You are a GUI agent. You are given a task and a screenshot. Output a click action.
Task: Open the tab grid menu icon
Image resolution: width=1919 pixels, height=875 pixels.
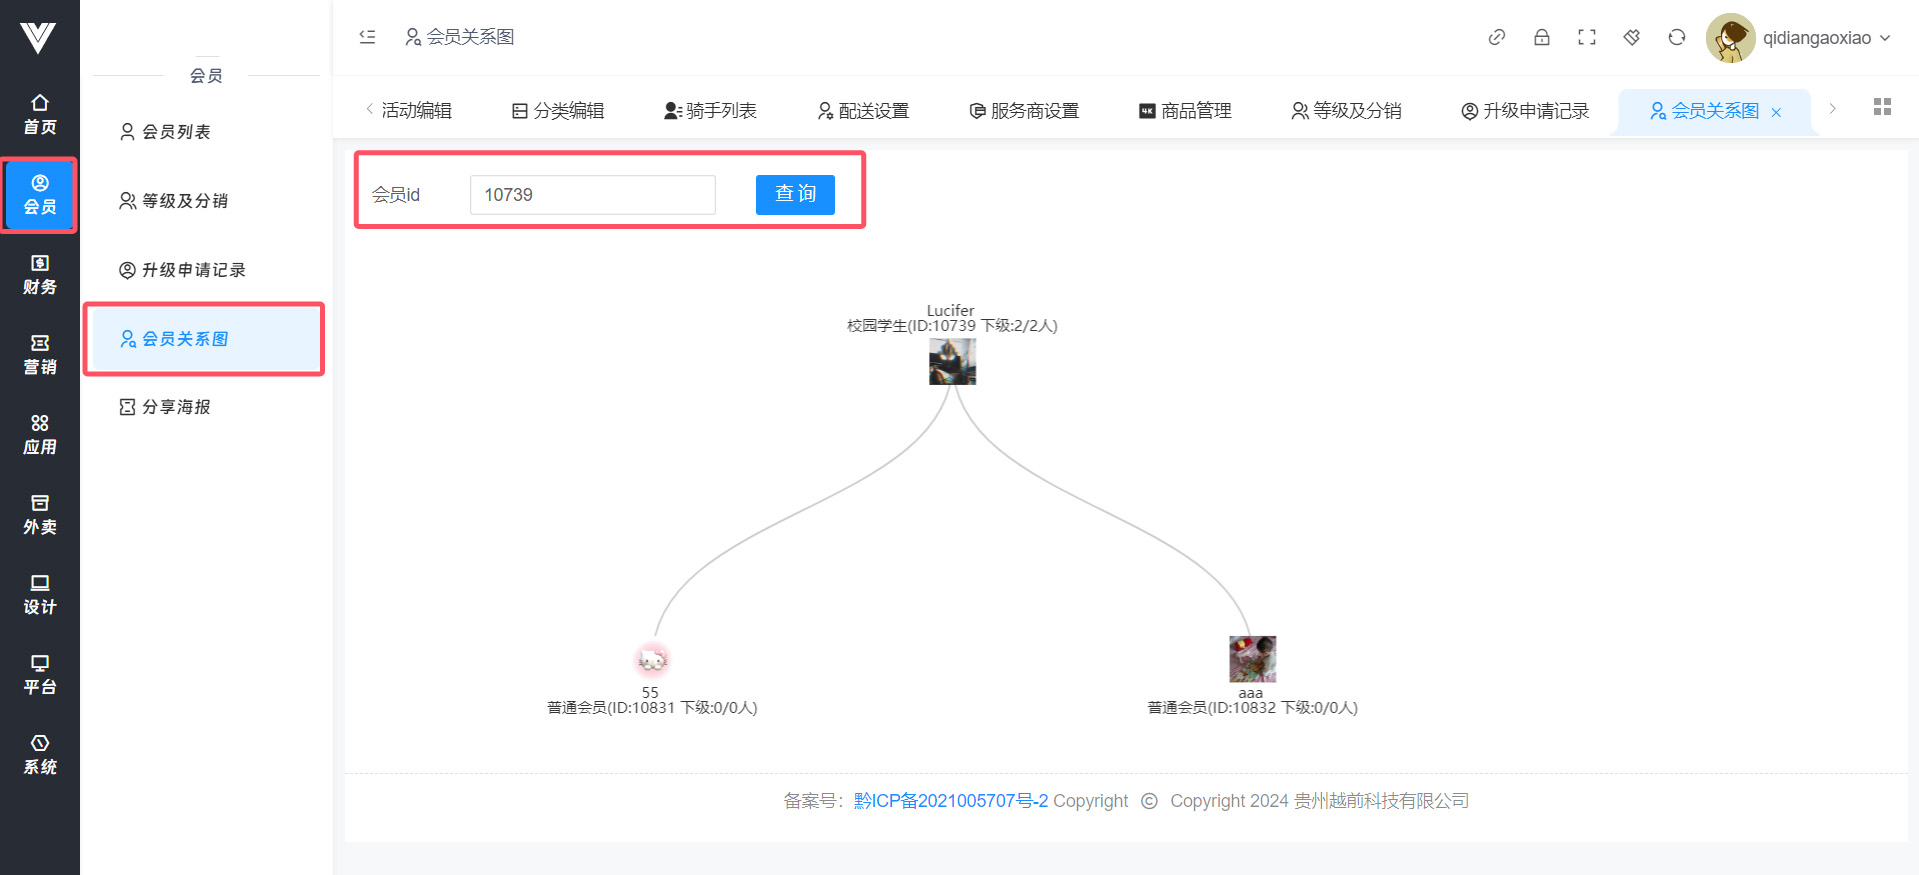pos(1881,107)
